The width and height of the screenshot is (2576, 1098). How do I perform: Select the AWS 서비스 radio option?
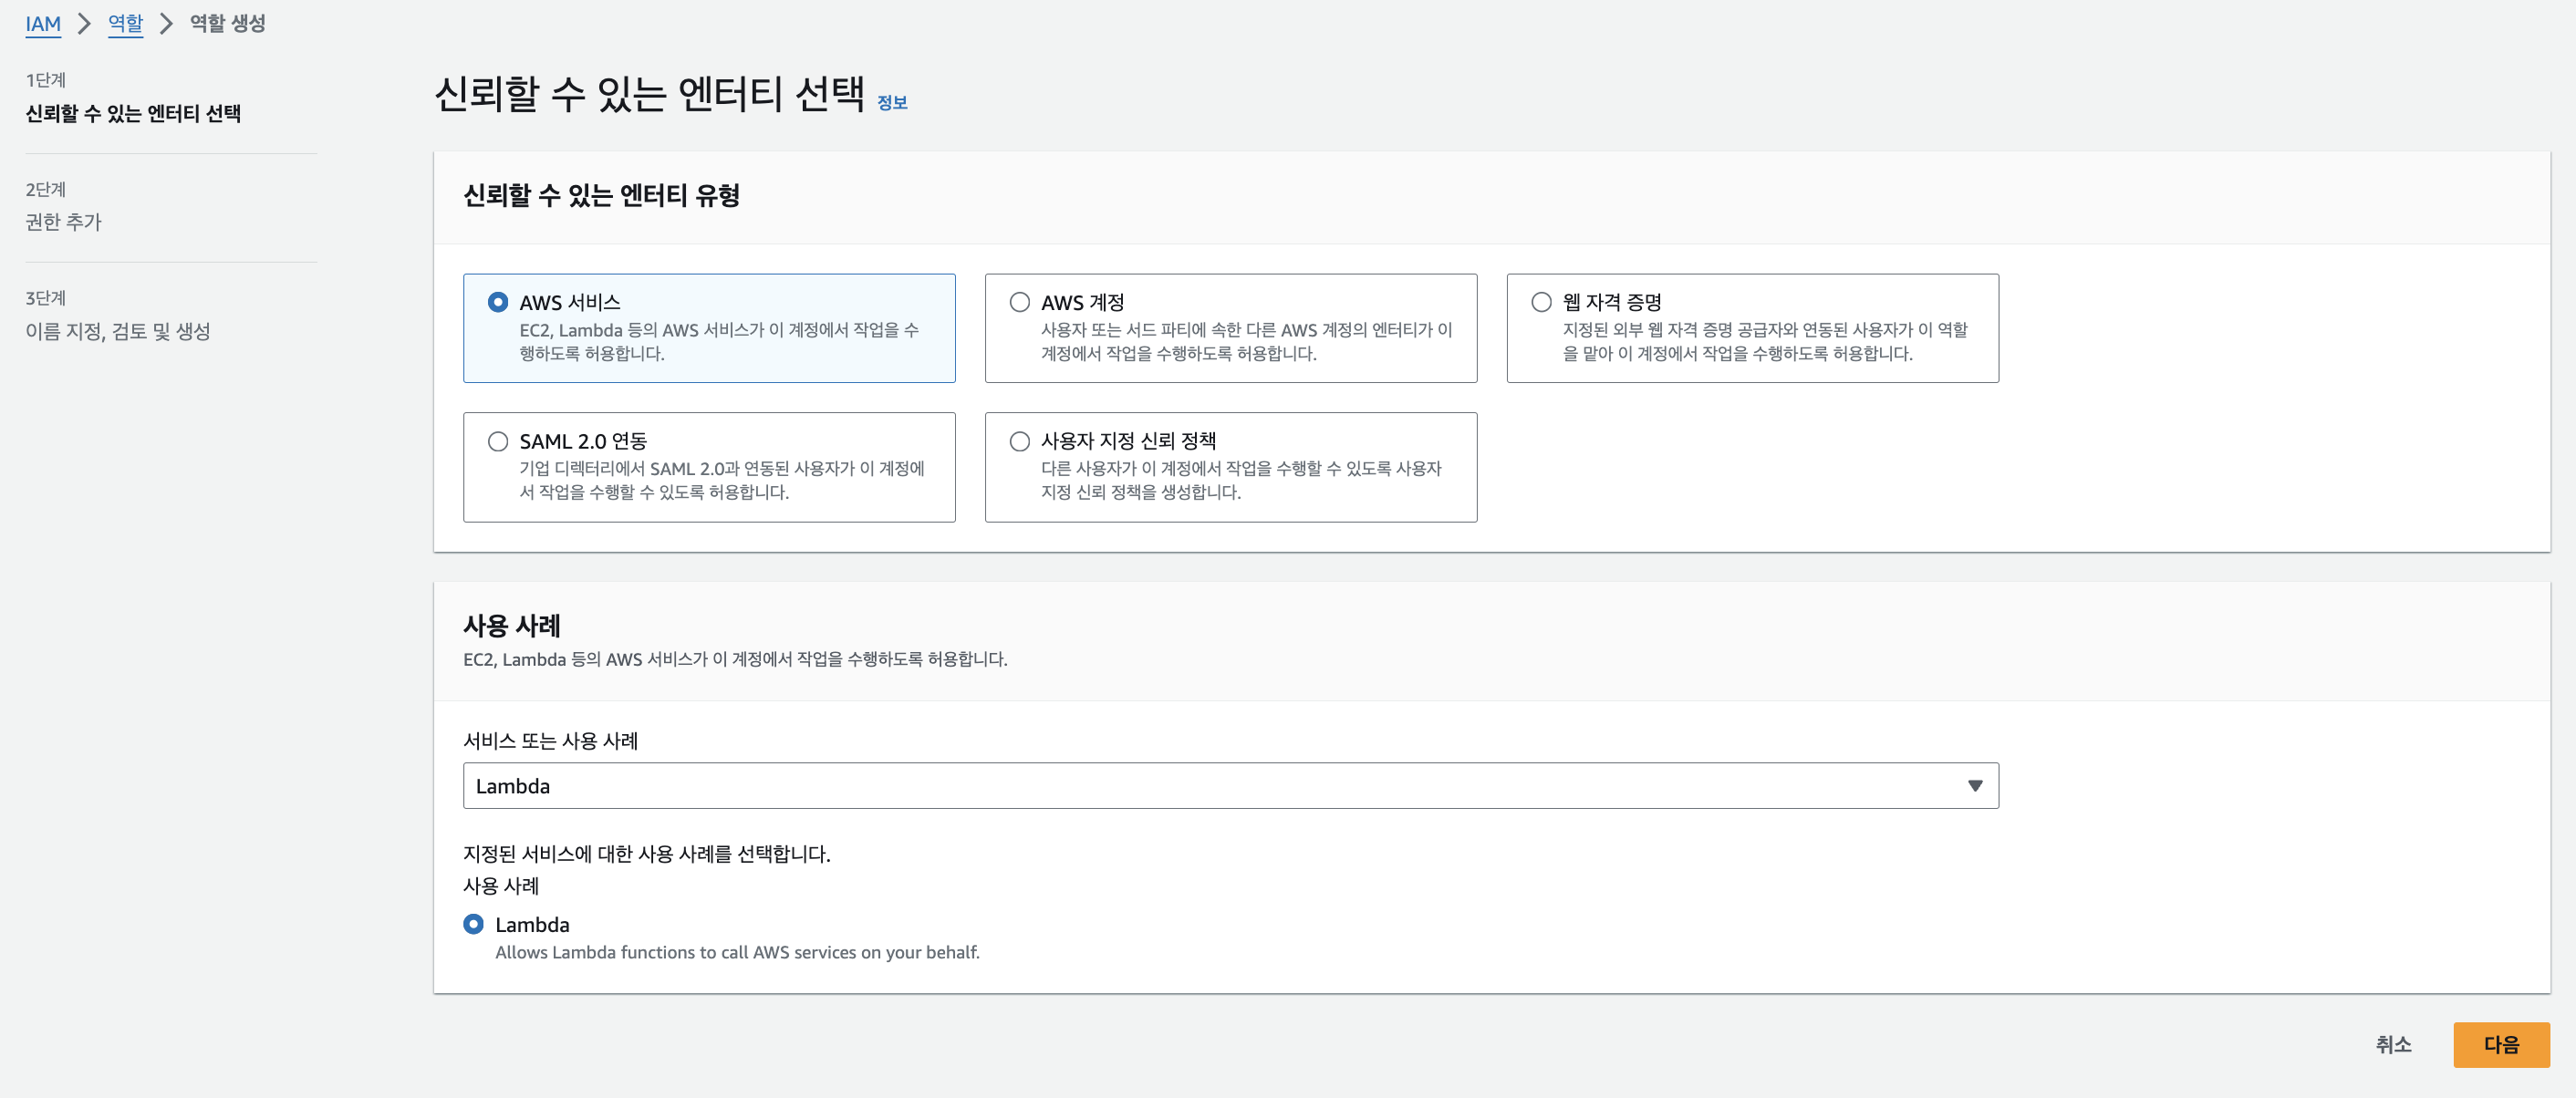(x=498, y=302)
